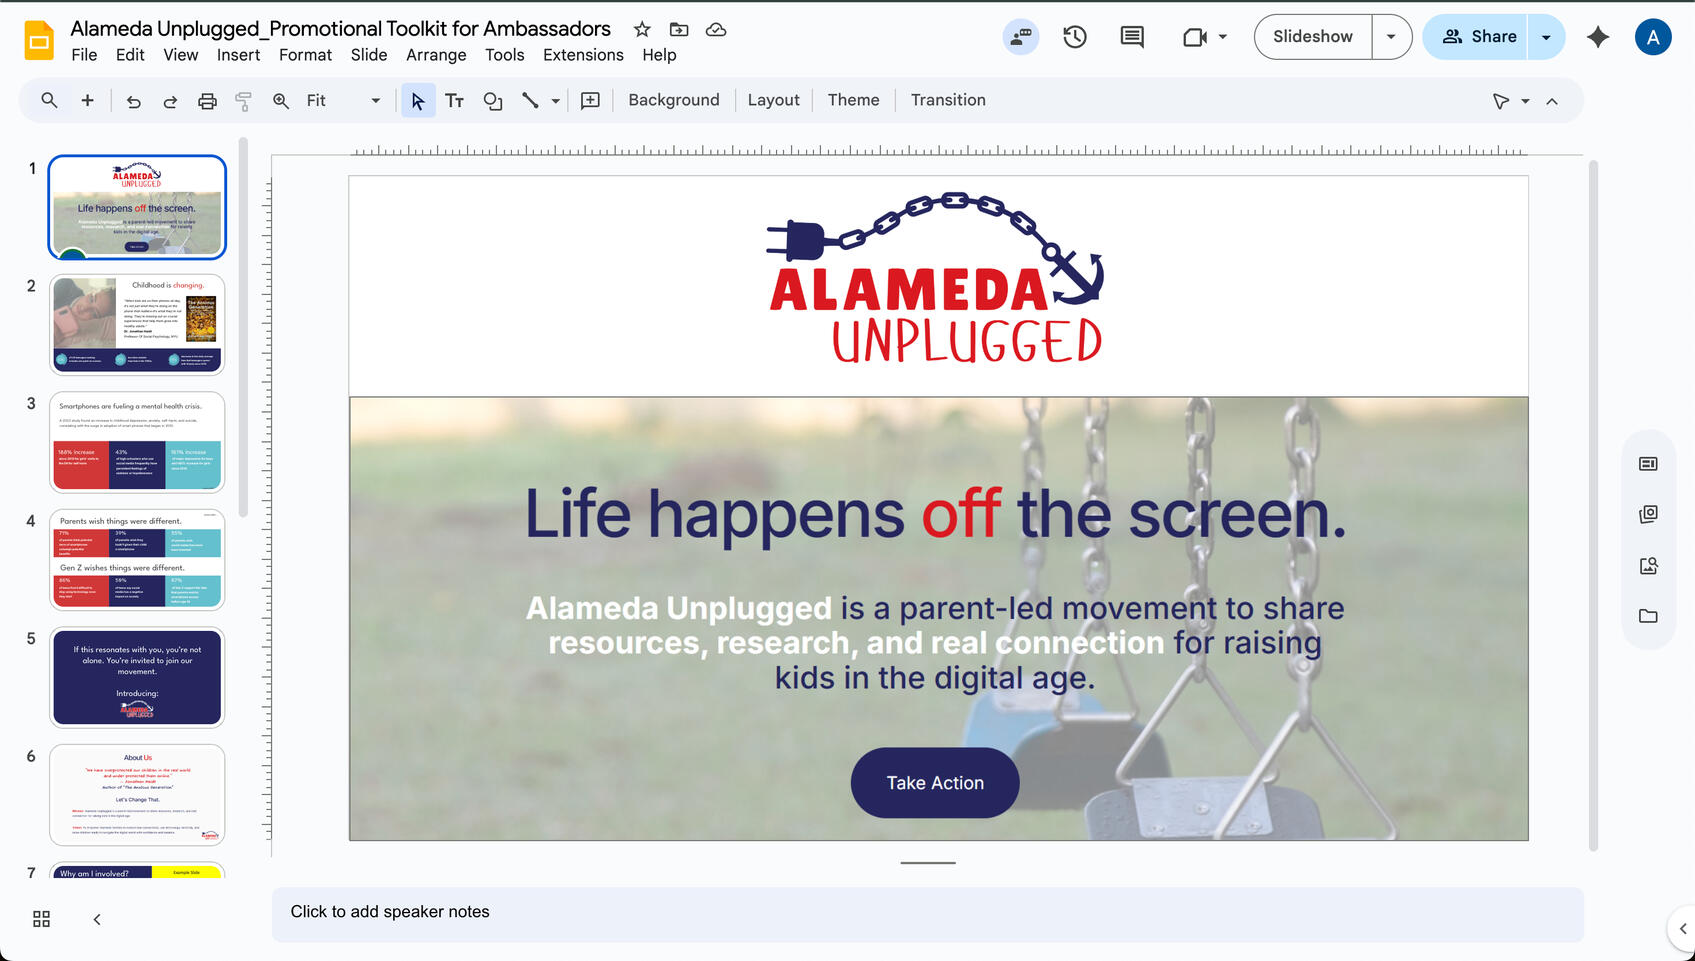Select the slide 4 thumbnail
The image size is (1695, 961).
137,561
